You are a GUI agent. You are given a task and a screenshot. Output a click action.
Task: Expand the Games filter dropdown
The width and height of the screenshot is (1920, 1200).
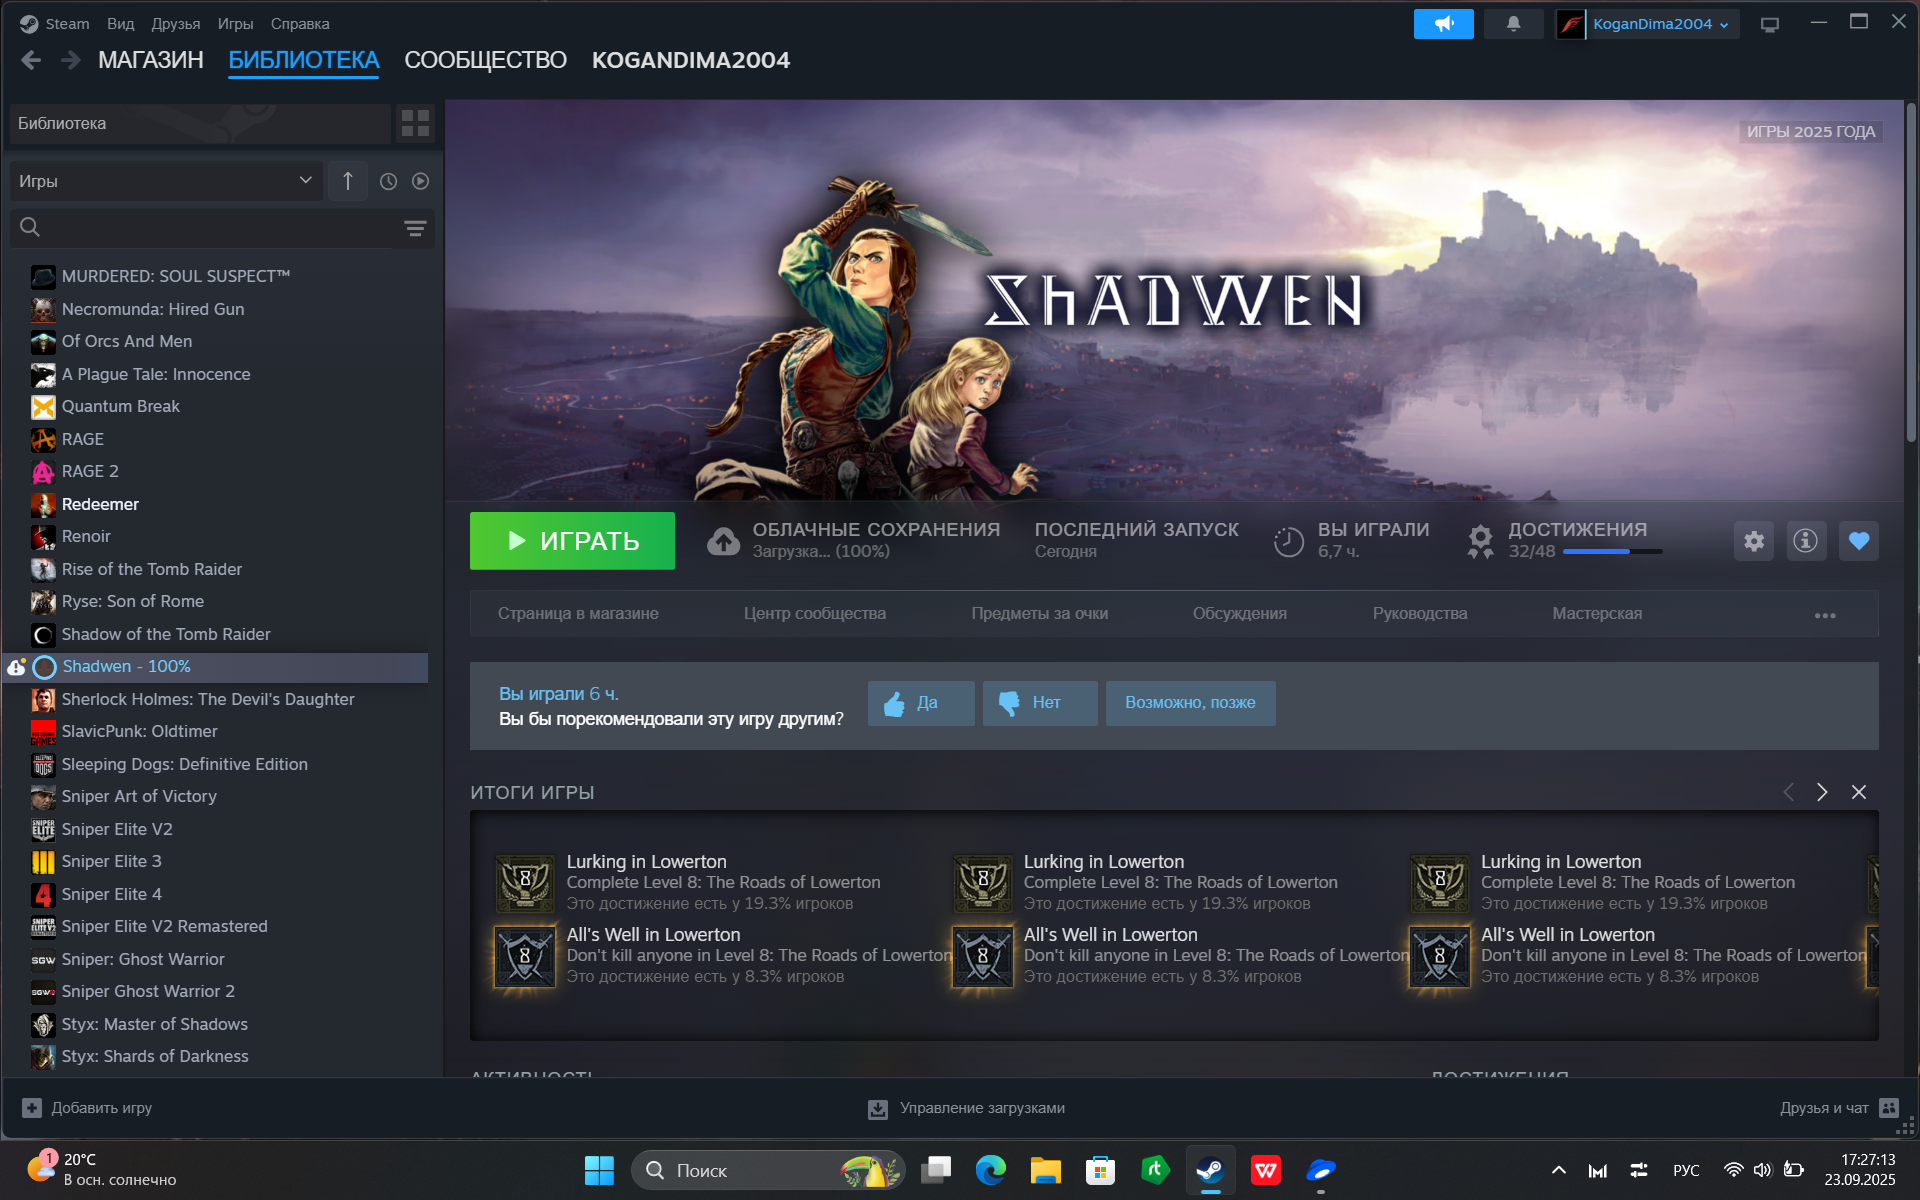(166, 181)
